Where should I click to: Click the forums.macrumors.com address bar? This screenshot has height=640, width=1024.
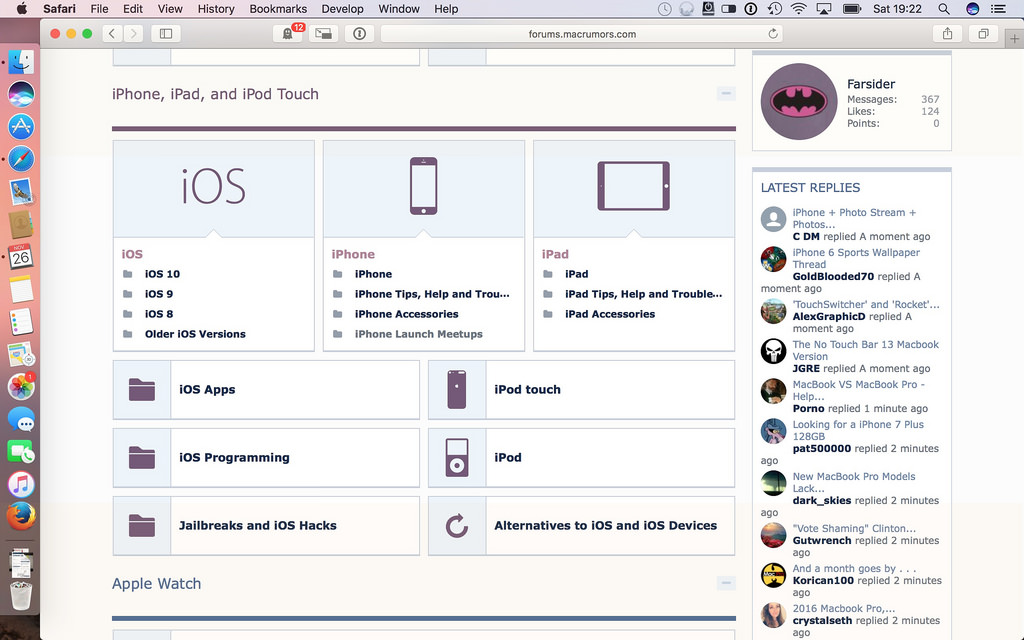click(x=582, y=34)
